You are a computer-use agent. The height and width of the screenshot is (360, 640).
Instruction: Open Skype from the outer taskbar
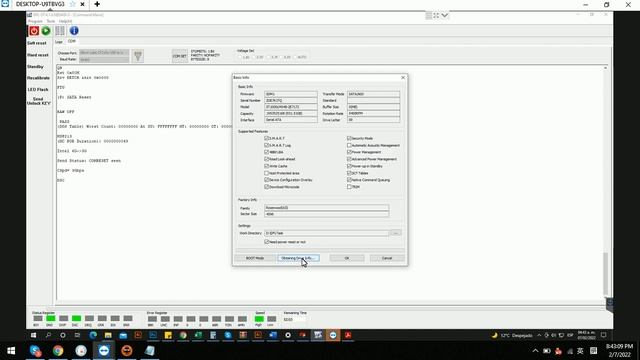point(35,351)
